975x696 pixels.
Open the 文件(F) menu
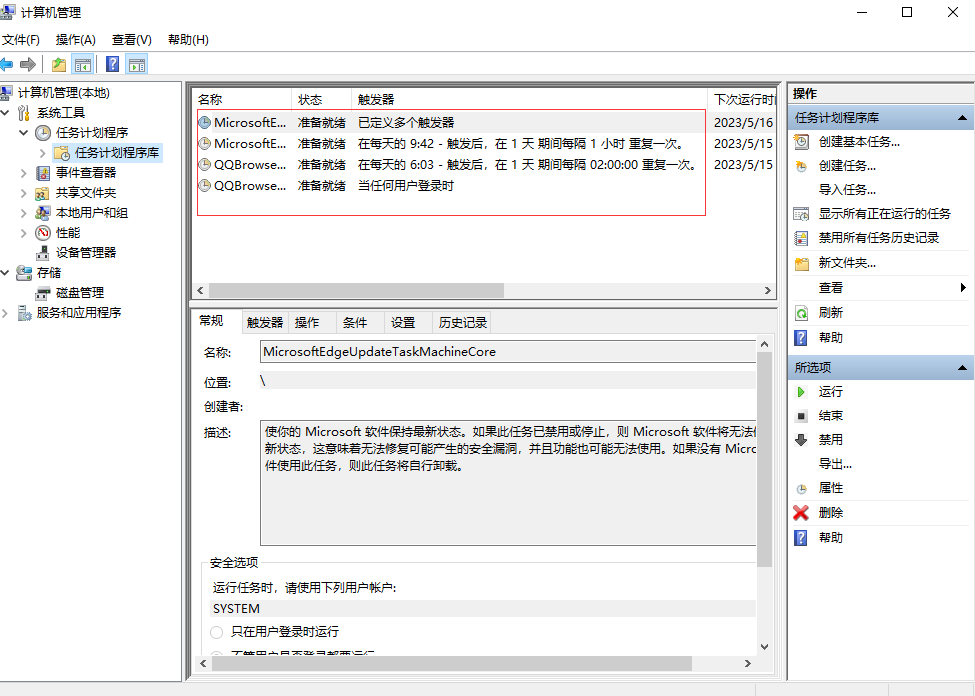21,40
